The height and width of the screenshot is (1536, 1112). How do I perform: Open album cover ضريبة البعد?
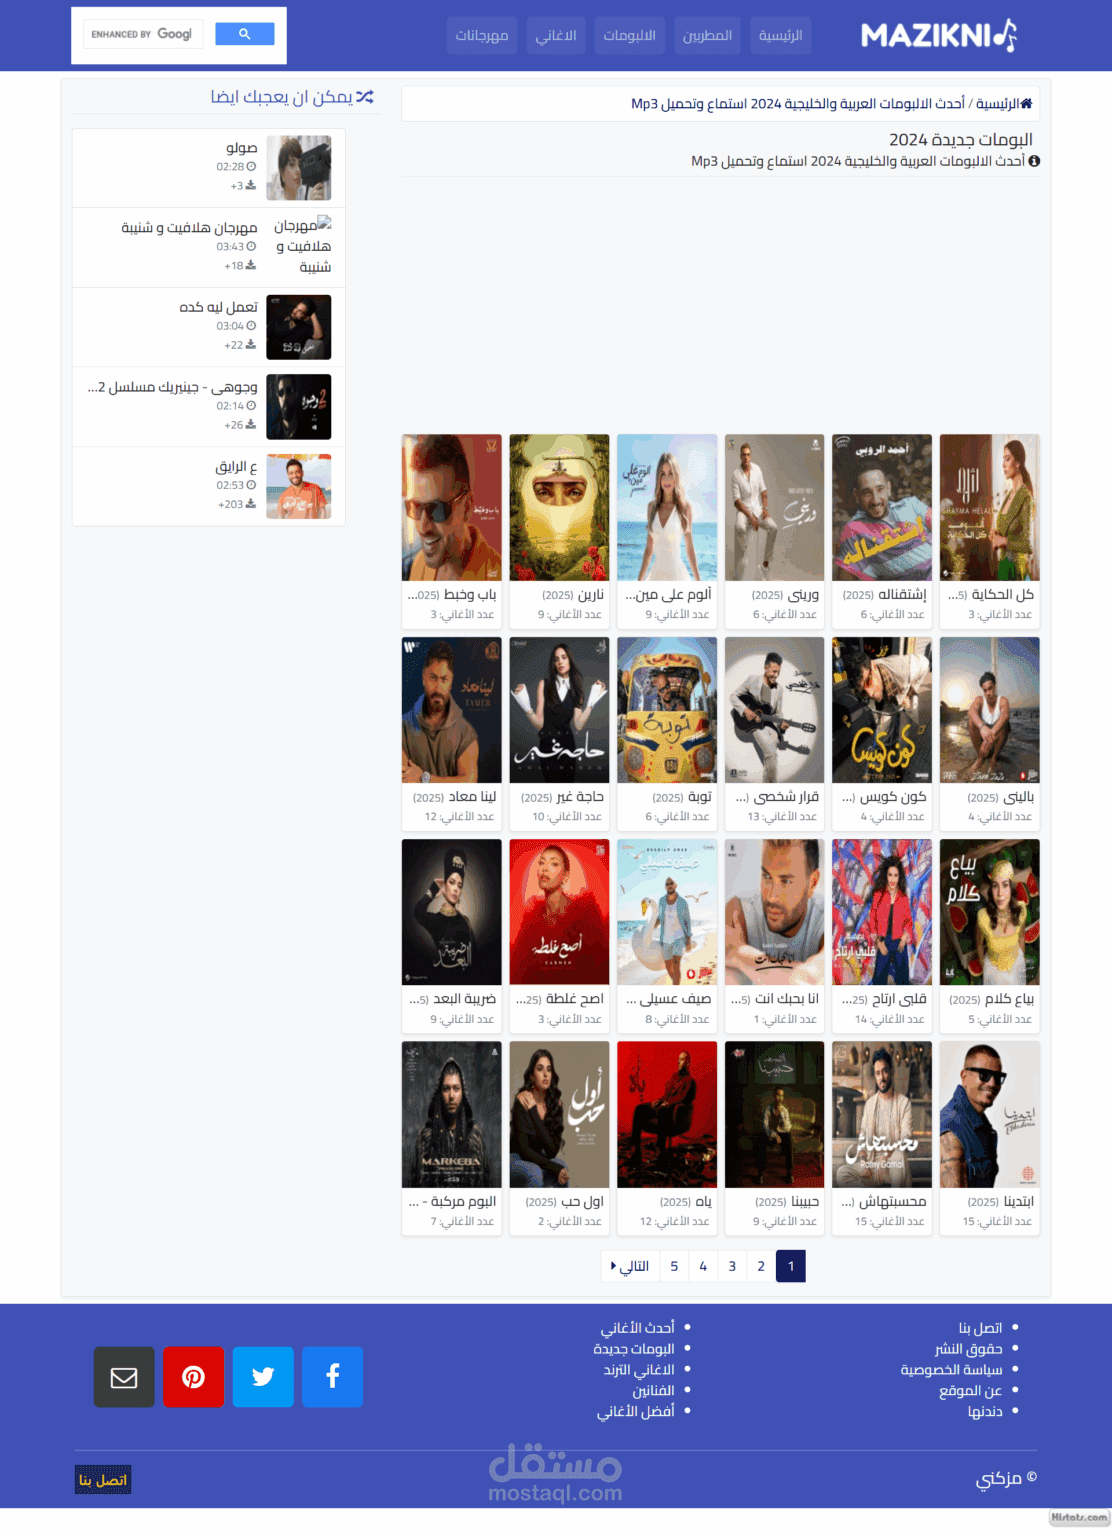point(452,912)
